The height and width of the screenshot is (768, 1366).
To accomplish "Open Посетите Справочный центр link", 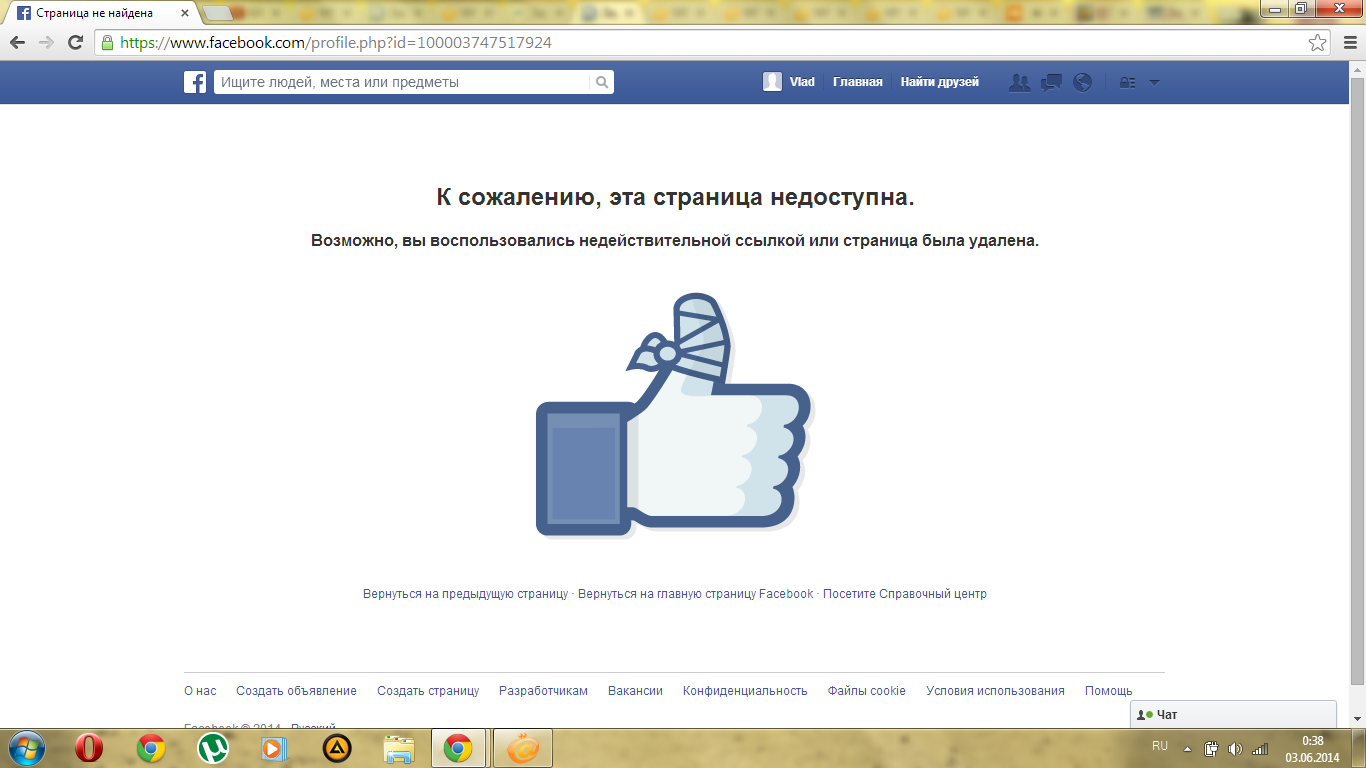I will click(x=905, y=594).
